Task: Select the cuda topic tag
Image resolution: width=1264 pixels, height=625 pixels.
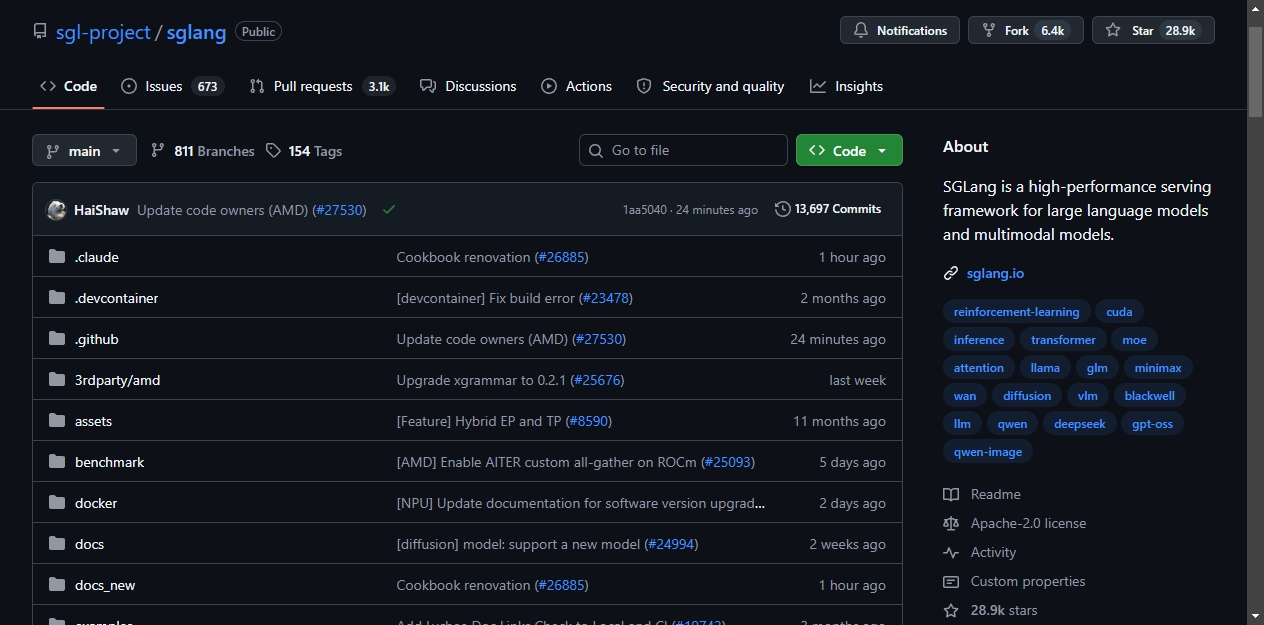Action: point(1119,312)
